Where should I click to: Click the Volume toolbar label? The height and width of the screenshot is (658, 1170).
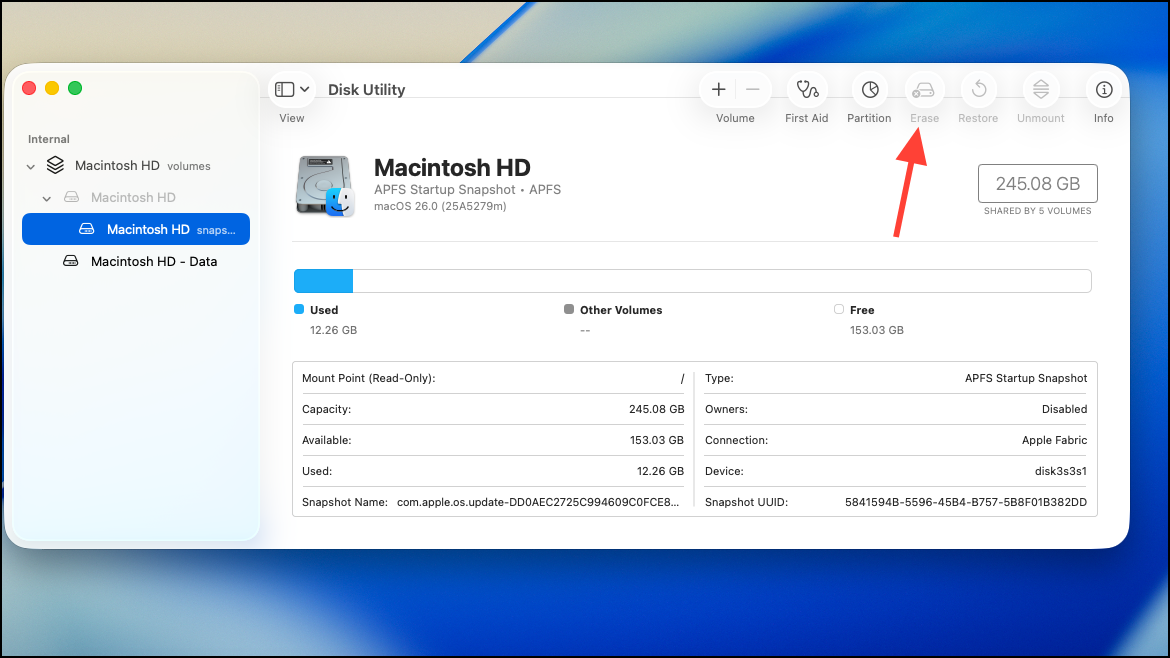pos(735,118)
